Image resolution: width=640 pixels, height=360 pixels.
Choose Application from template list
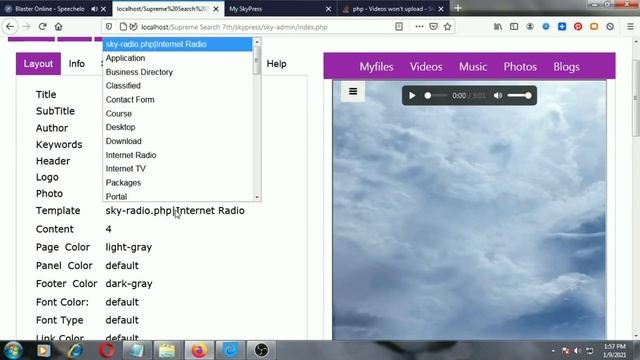pos(178,58)
